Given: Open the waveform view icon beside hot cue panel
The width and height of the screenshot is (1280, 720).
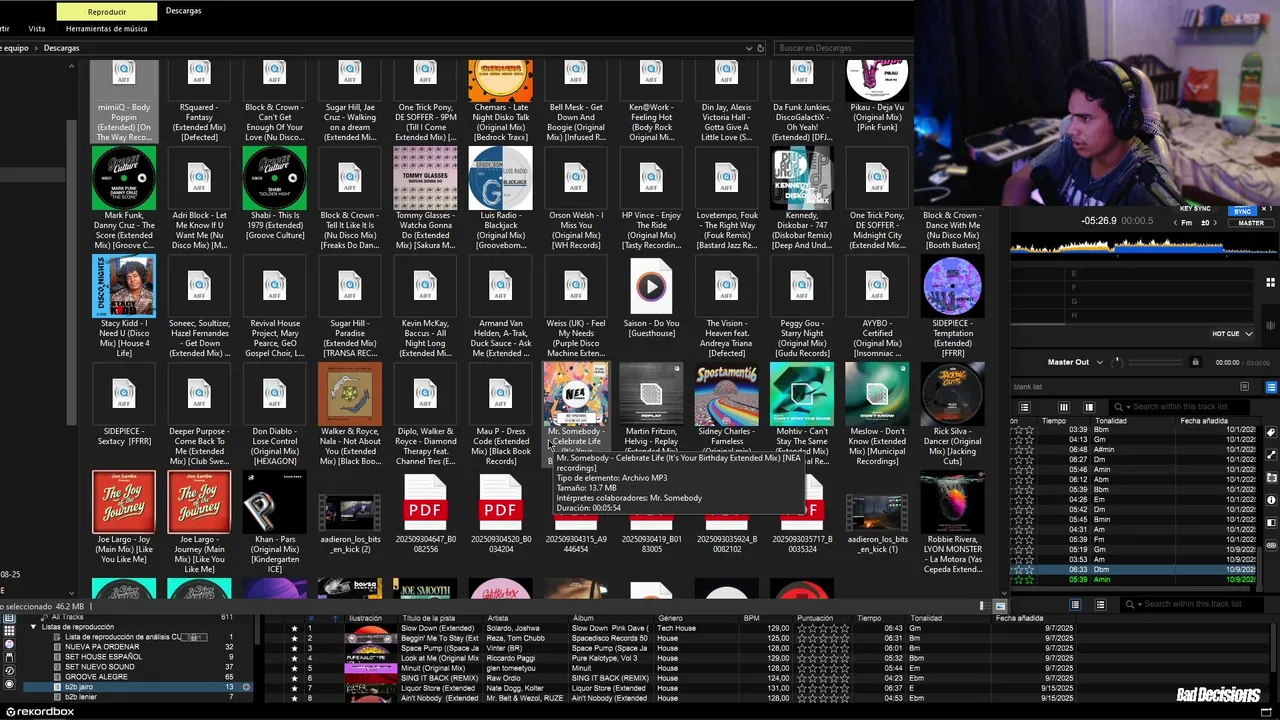Looking at the screenshot, I should [1270, 325].
